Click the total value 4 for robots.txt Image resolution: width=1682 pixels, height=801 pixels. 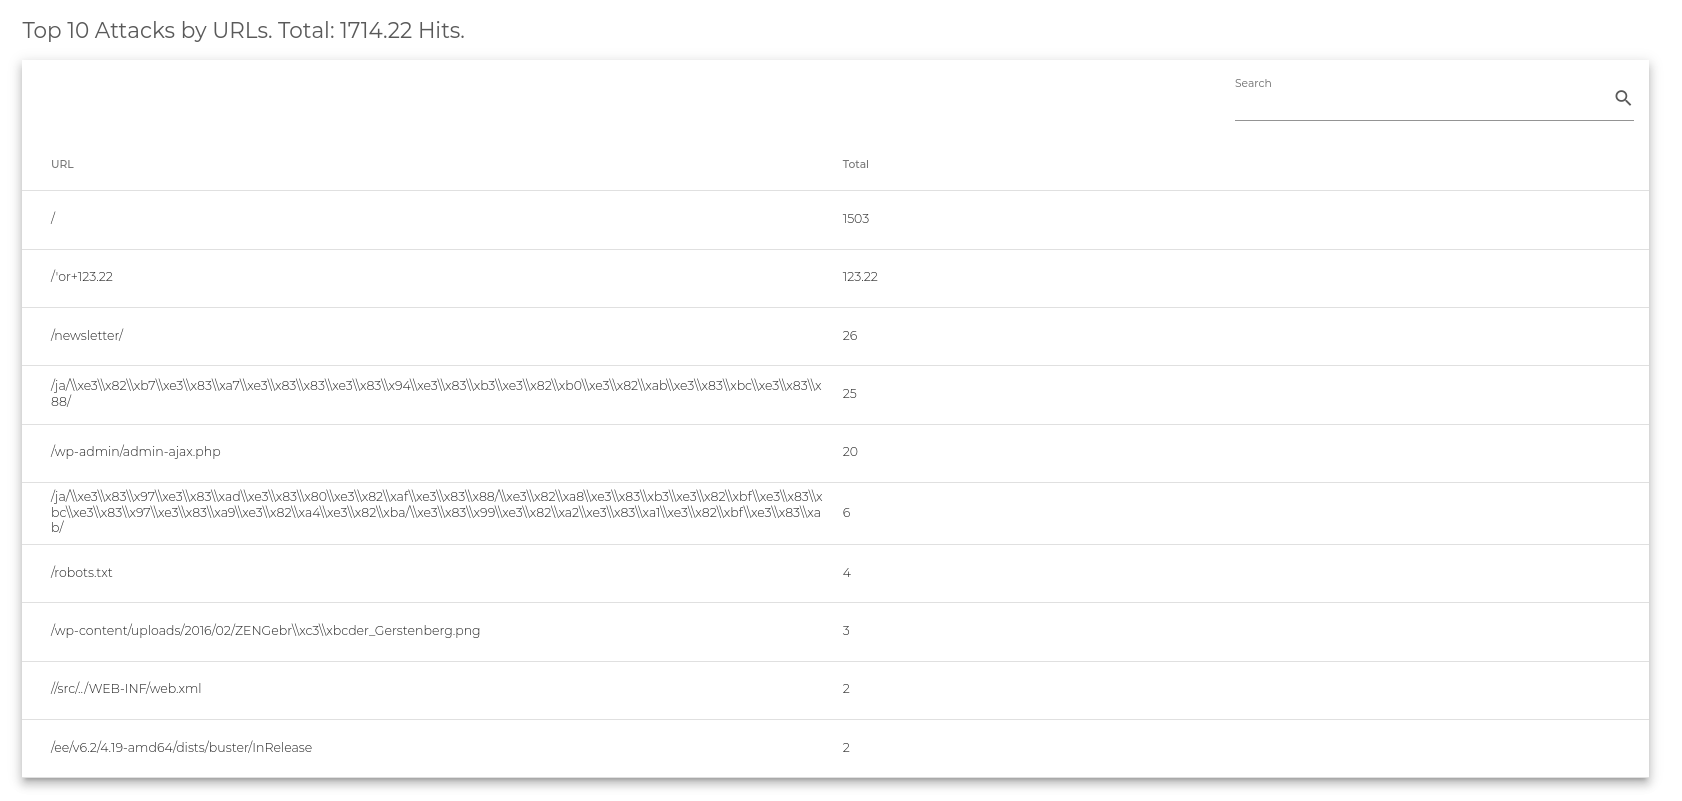(846, 573)
